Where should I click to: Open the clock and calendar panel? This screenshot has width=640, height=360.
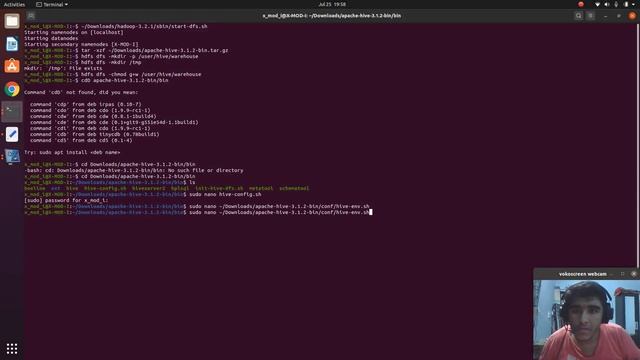332,4
